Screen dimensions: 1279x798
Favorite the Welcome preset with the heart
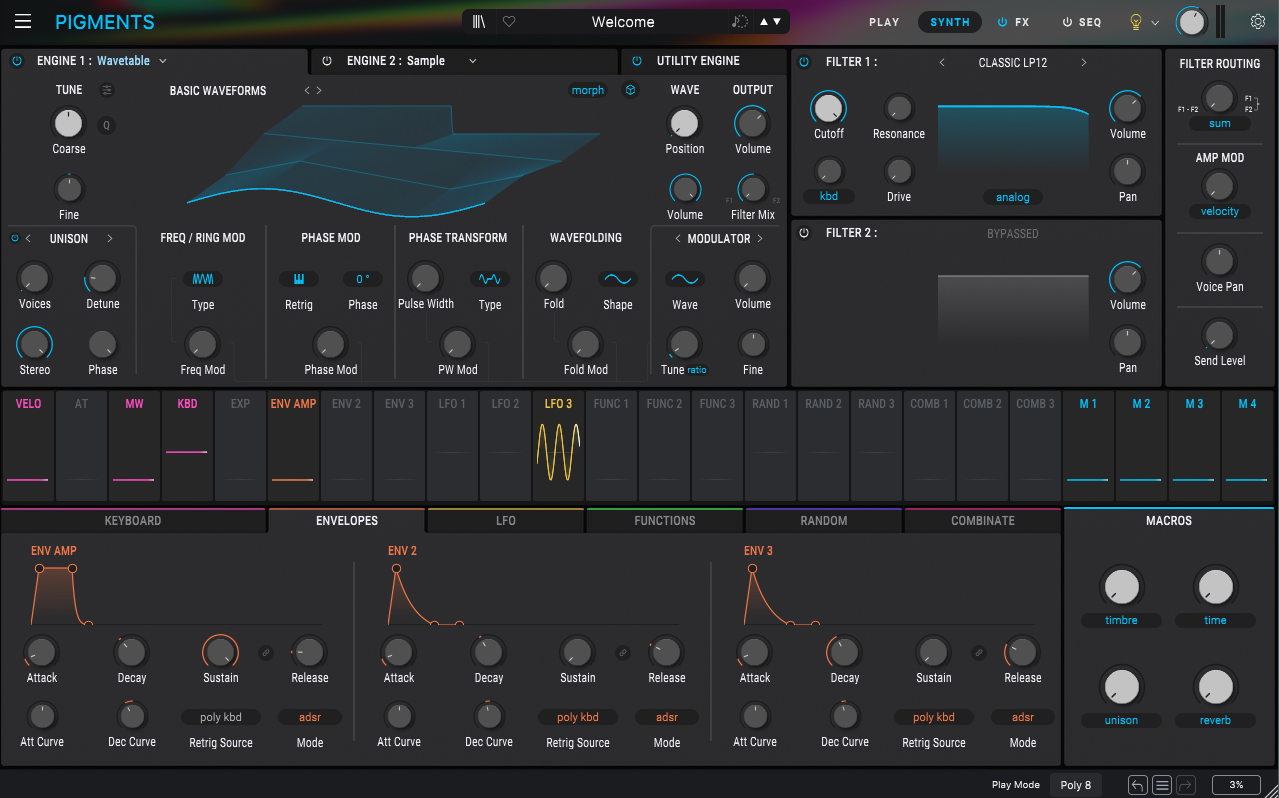click(509, 22)
